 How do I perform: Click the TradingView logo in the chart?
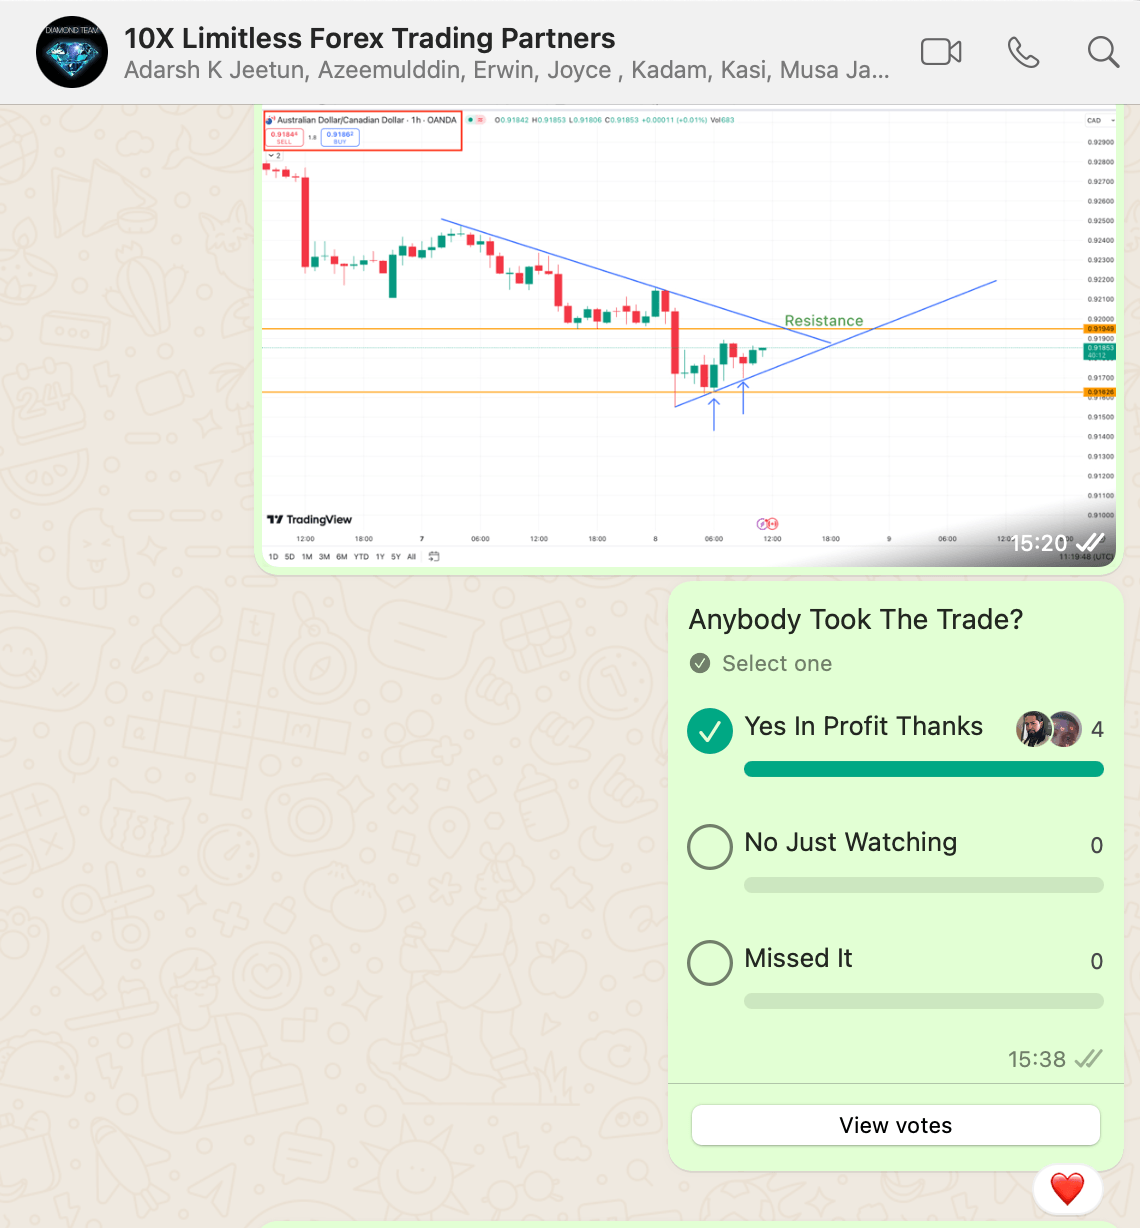pos(309,519)
